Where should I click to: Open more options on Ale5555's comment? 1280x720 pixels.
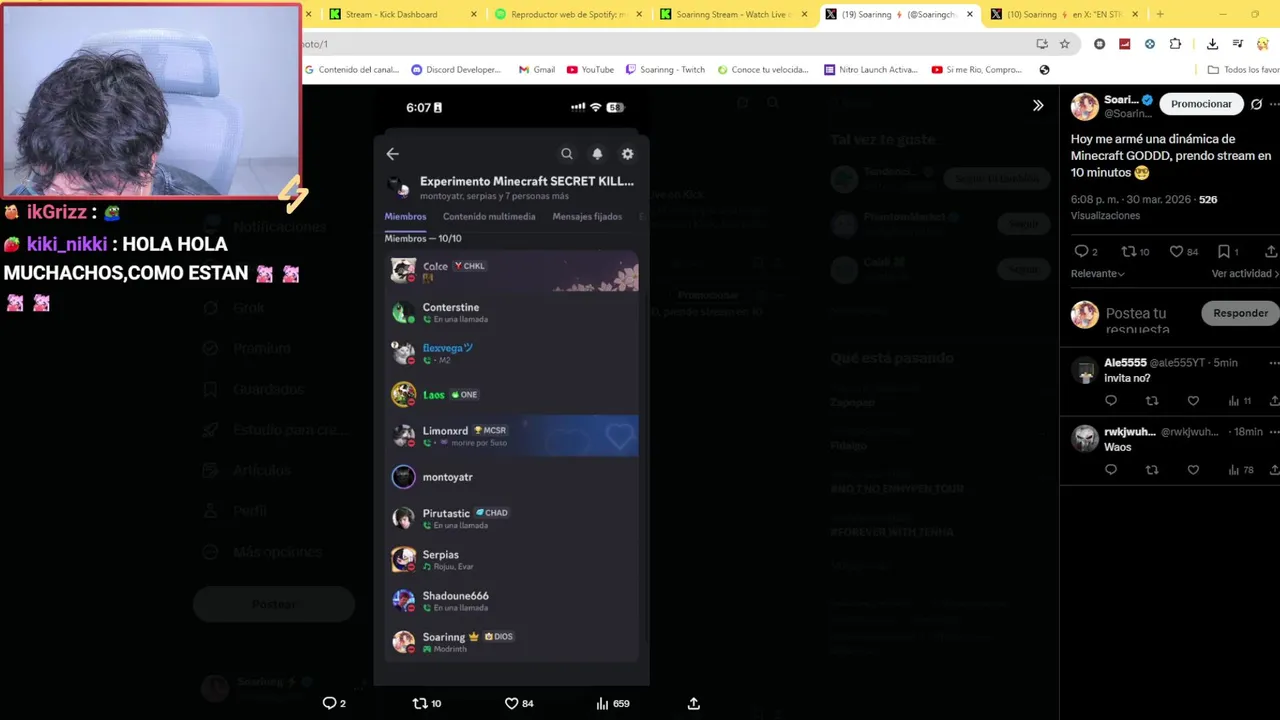pos(1273,362)
